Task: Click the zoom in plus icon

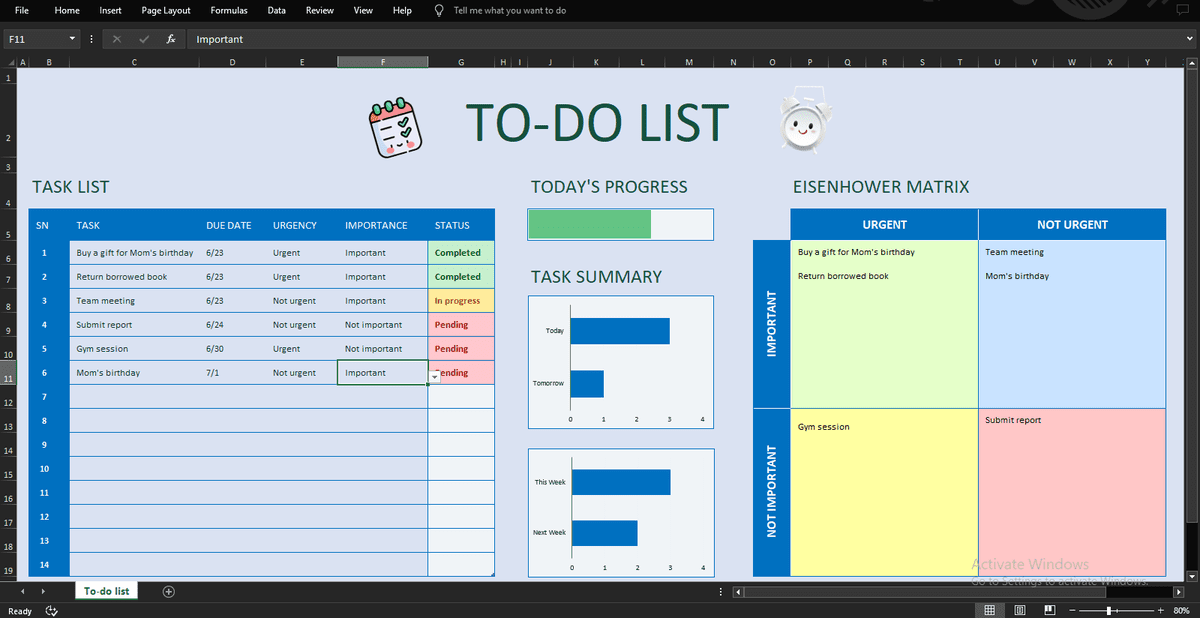Action: (x=1160, y=609)
